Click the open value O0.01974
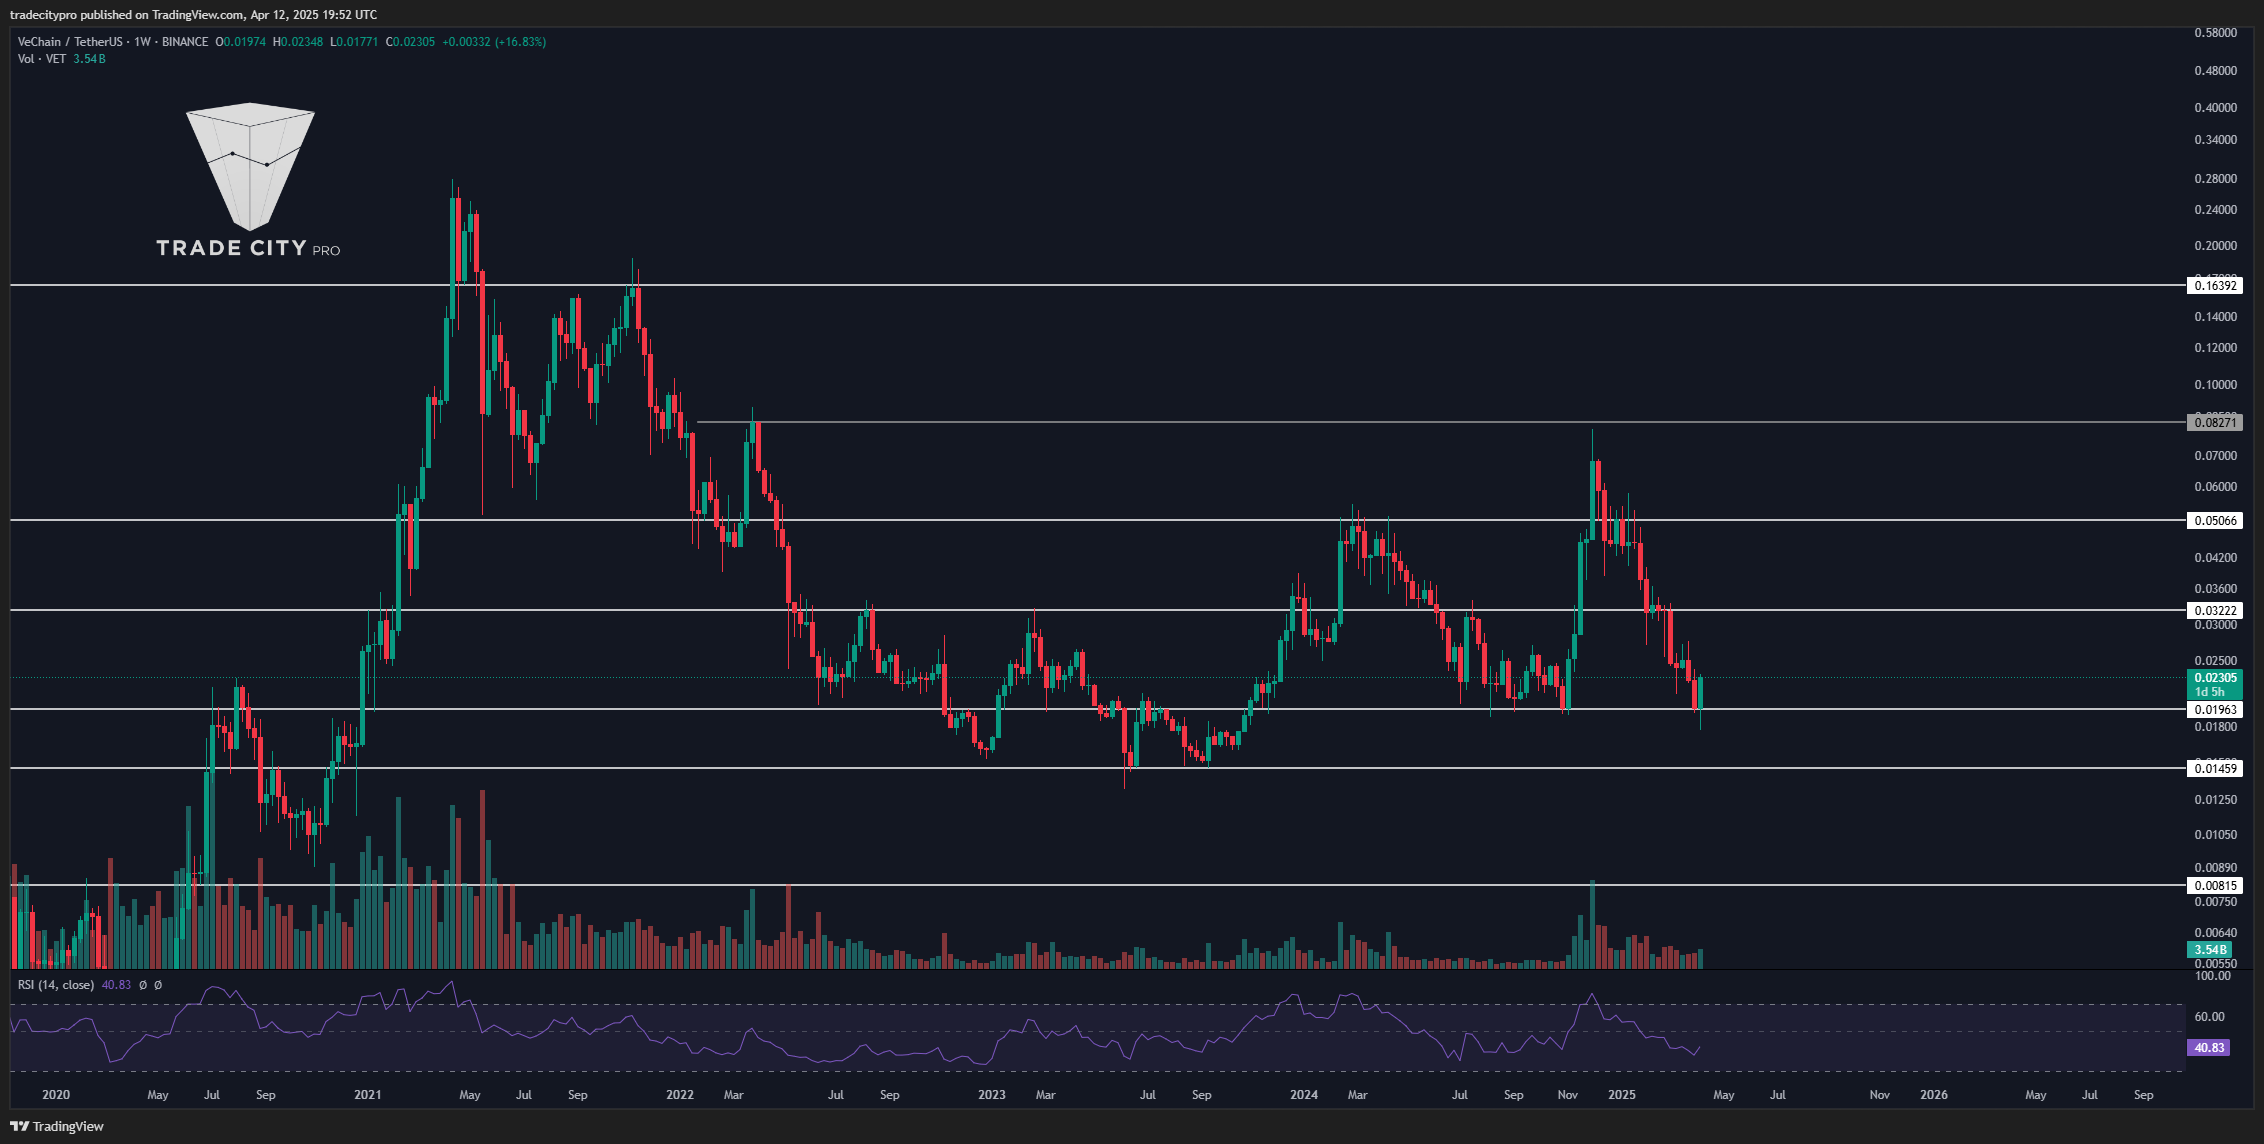The image size is (2264, 1144). [x=241, y=42]
